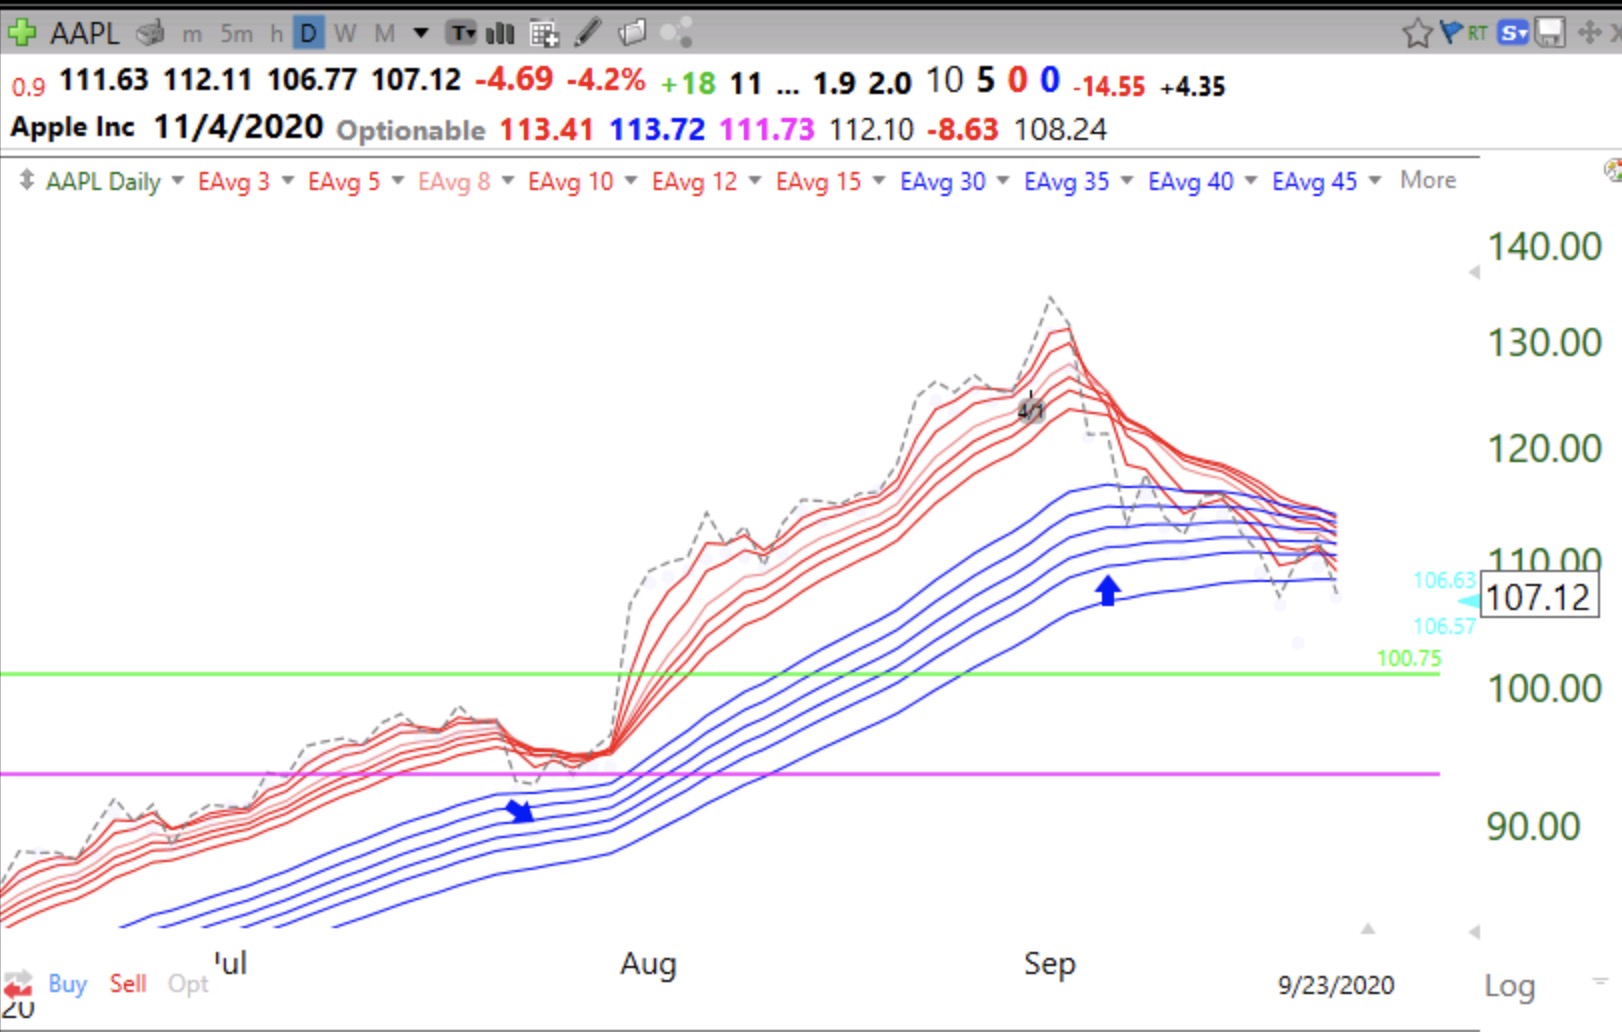The image size is (1622, 1032).
Task: Open the notes folder icon
Action: [x=632, y=33]
